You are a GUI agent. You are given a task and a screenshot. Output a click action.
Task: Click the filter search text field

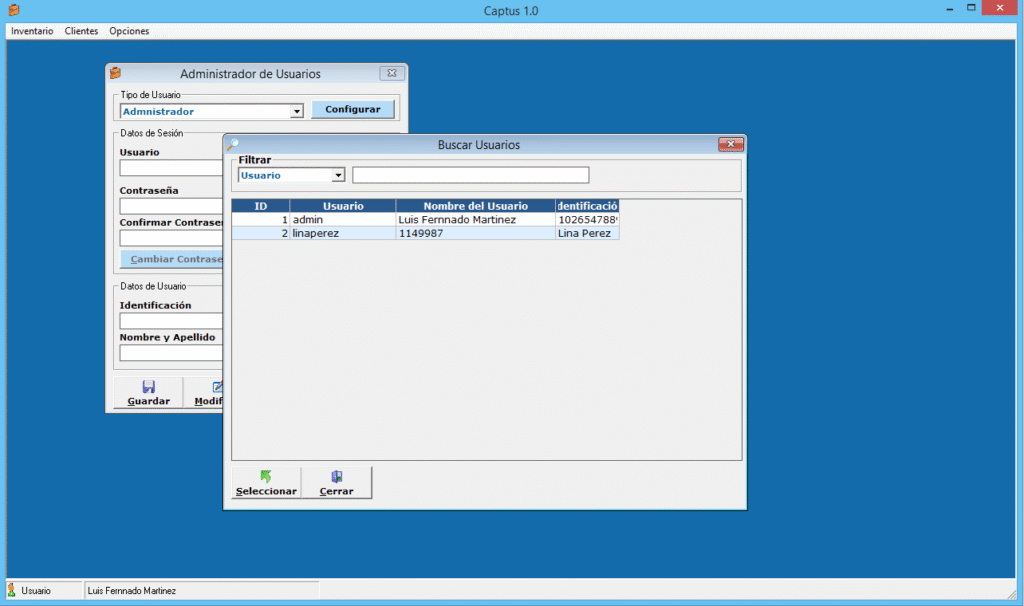tap(470, 176)
